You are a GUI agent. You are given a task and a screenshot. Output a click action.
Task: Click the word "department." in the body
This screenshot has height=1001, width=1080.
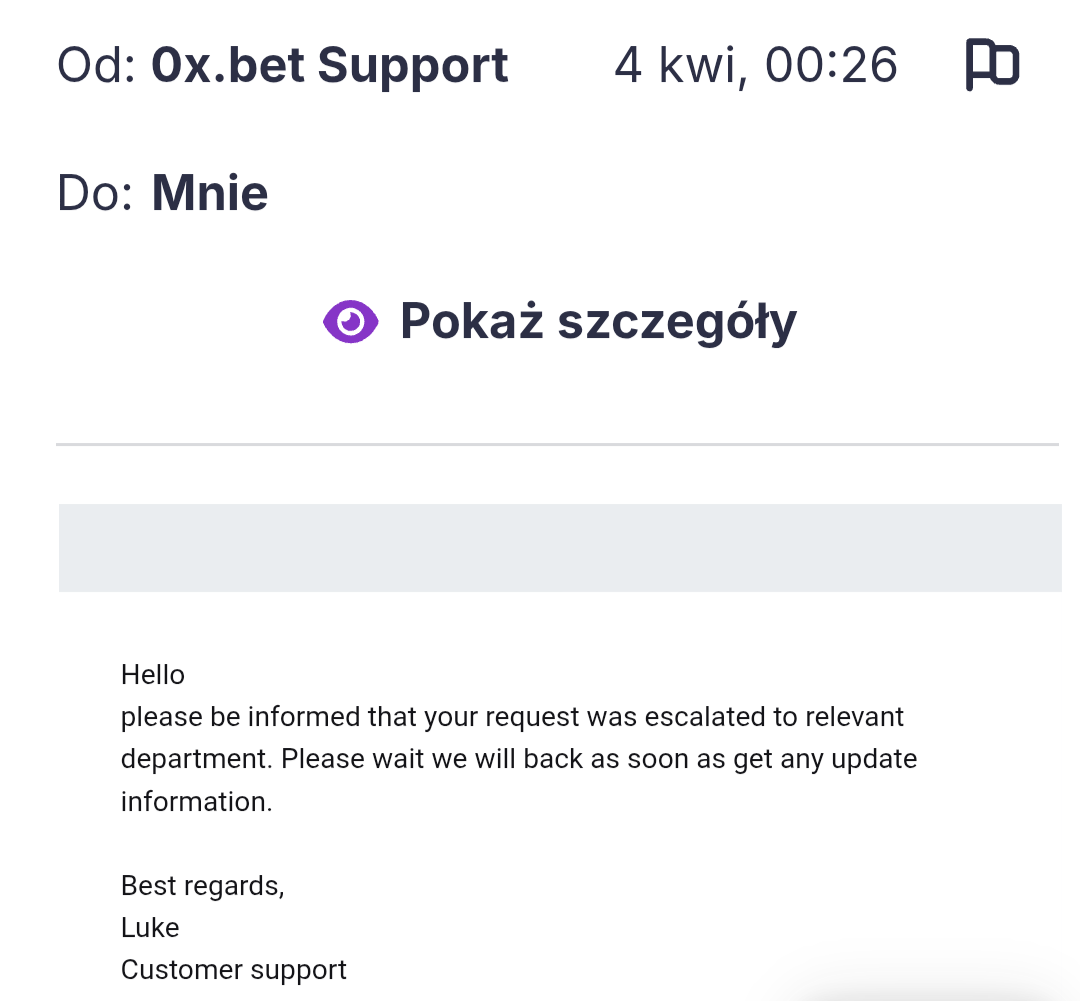196,759
